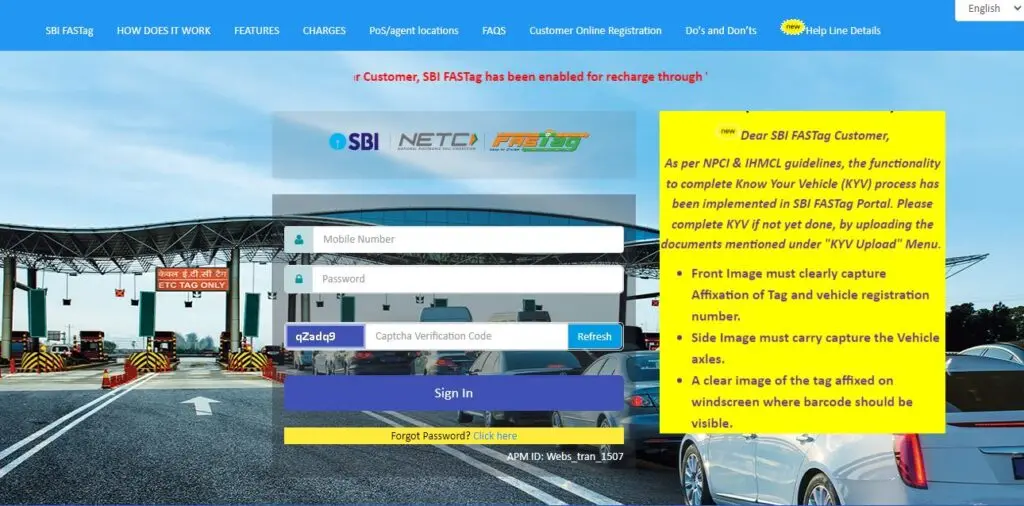Image resolution: width=1024 pixels, height=506 pixels.
Task: Click the Dear SBI FASTag Customer heading
Action: (x=814, y=136)
